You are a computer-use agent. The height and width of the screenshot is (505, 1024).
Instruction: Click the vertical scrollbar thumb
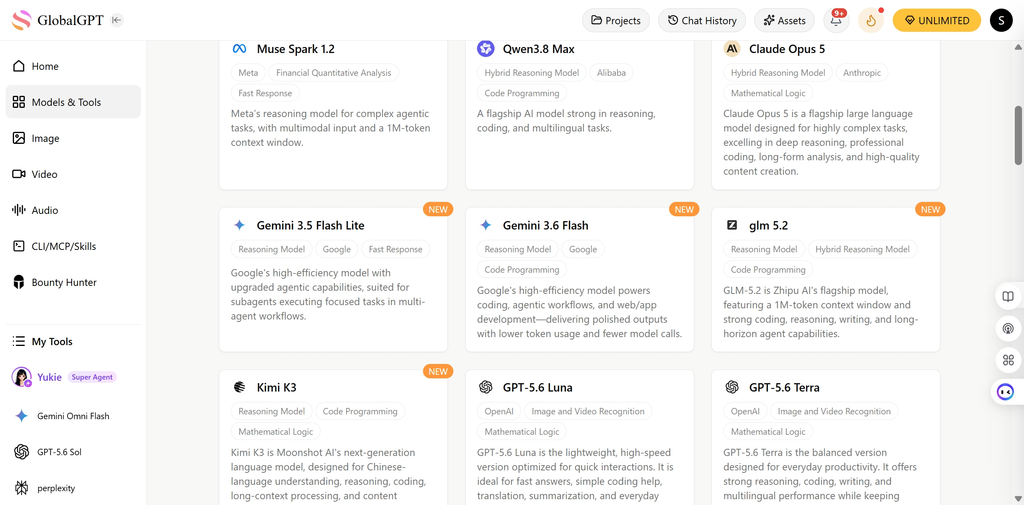[1018, 135]
